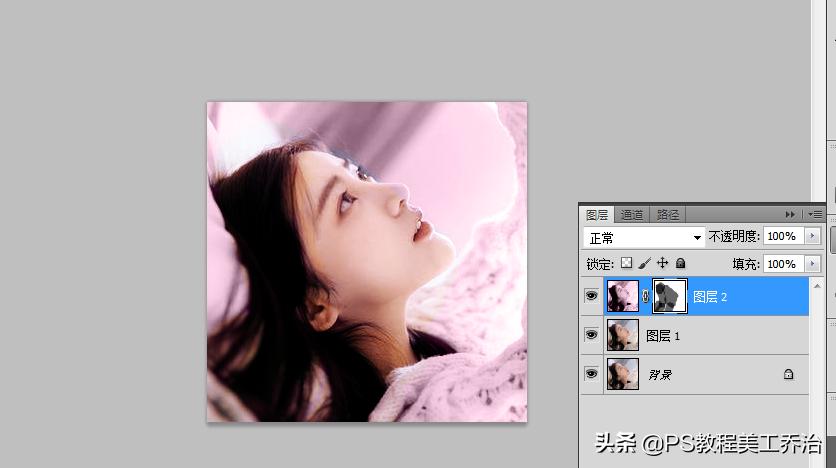Hide 图层 1 with its eye icon
836x468 pixels.
click(591, 335)
